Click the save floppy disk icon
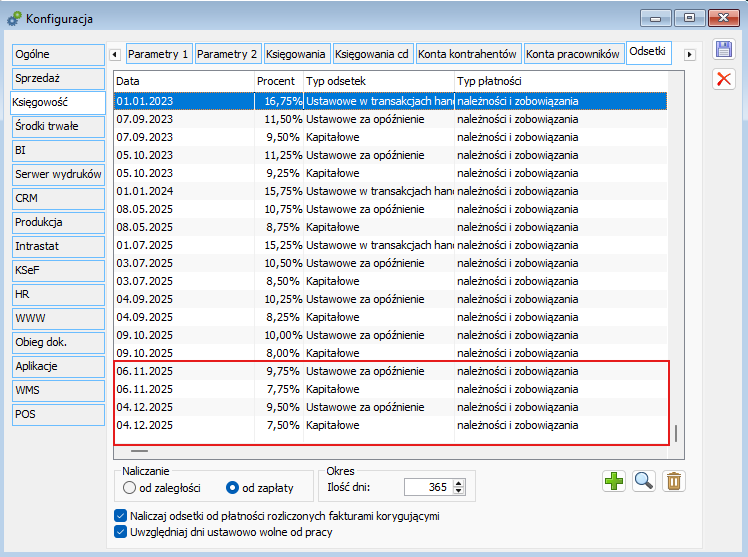This screenshot has width=748, height=557. point(723,51)
